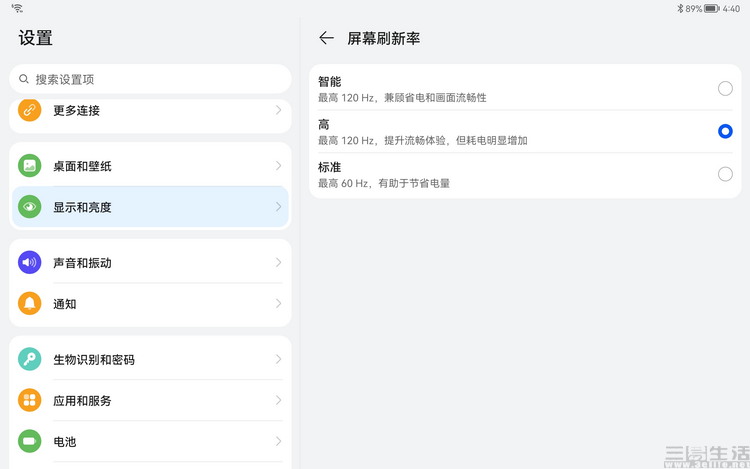Select the 标准 60 Hz radio button
The image size is (750, 469).
pos(725,174)
